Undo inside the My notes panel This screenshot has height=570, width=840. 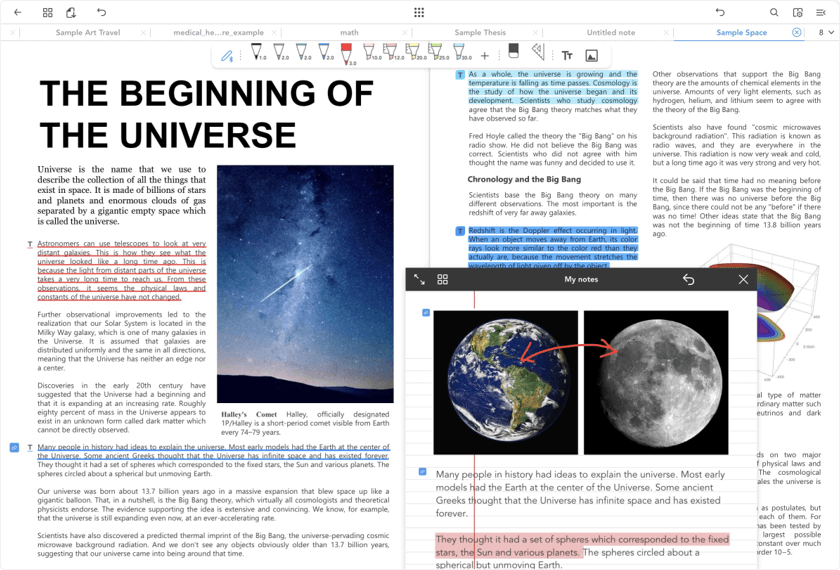pos(688,279)
